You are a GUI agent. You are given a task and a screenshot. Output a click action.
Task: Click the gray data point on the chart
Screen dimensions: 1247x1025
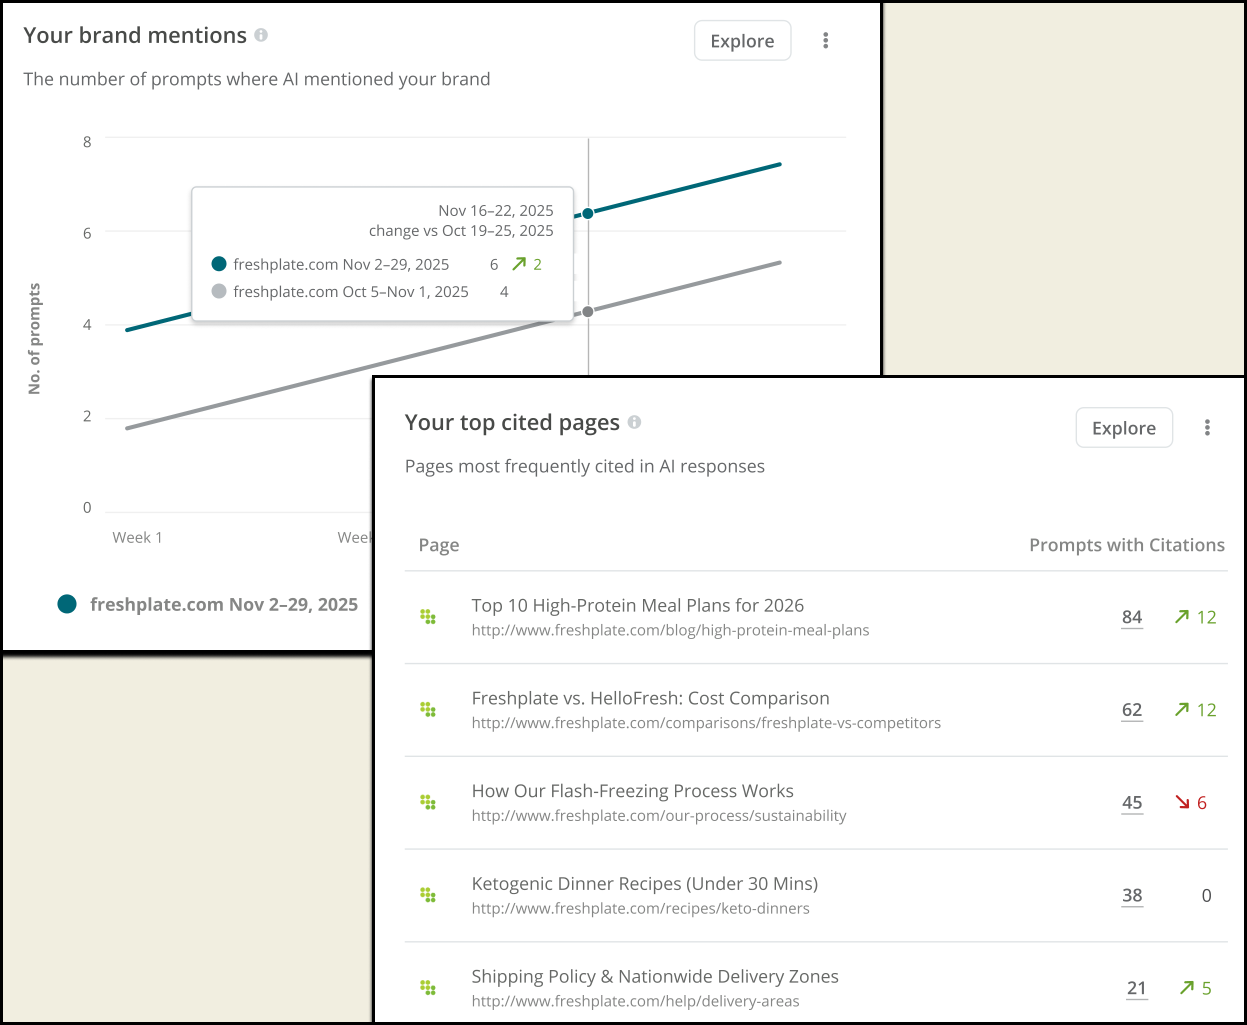click(588, 312)
